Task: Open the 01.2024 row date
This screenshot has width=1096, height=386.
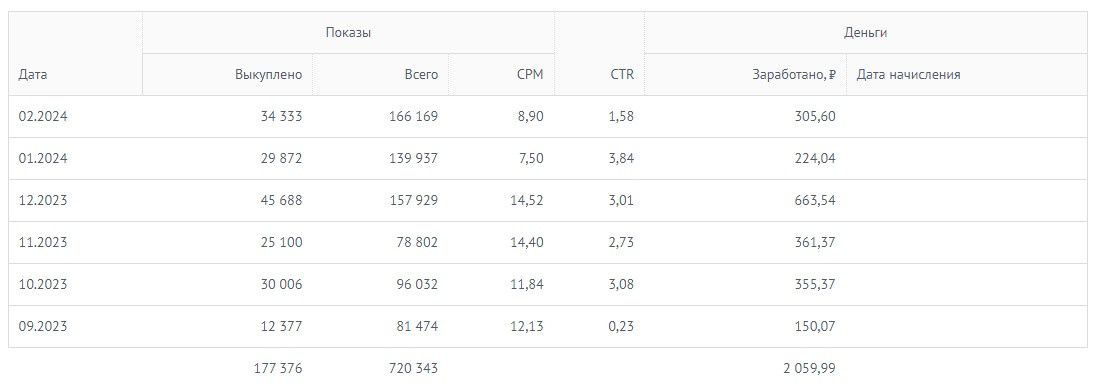Action: pyautogui.click(x=43, y=159)
